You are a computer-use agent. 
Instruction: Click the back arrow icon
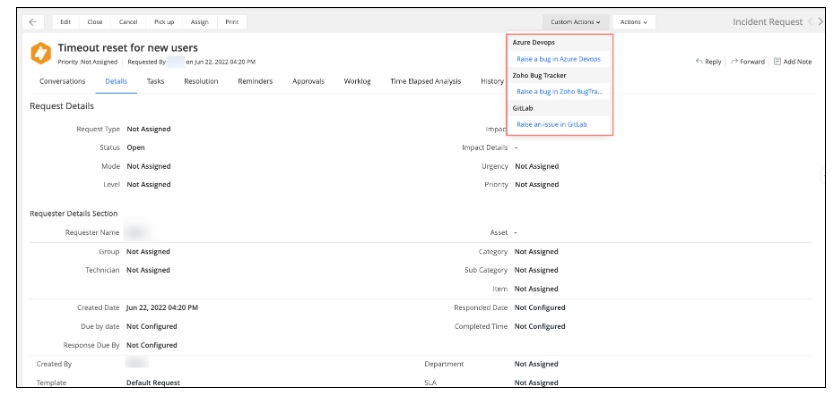(33, 22)
